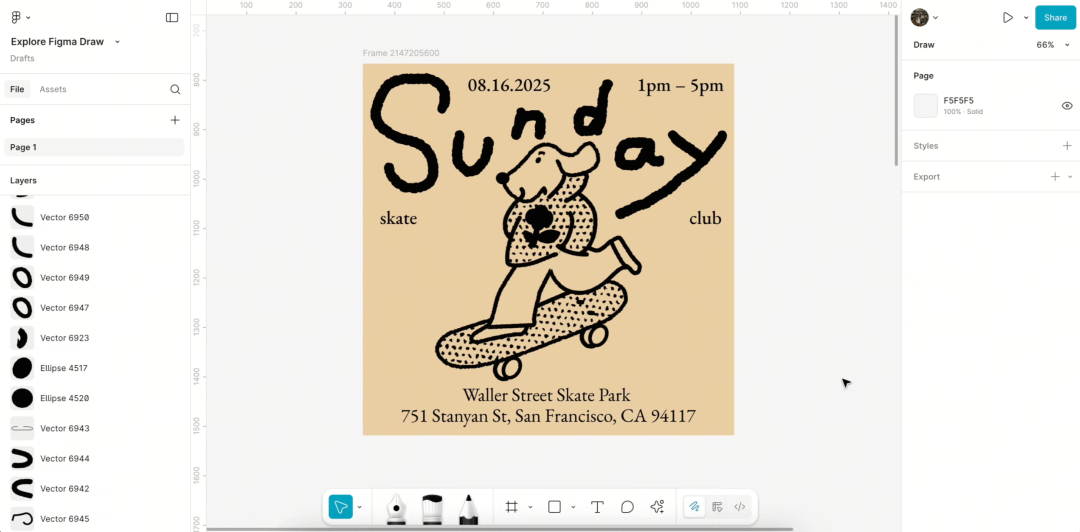Switch to Draw mode in toolbar
Image resolution: width=1080 pixels, height=532 pixels.
click(x=694, y=507)
